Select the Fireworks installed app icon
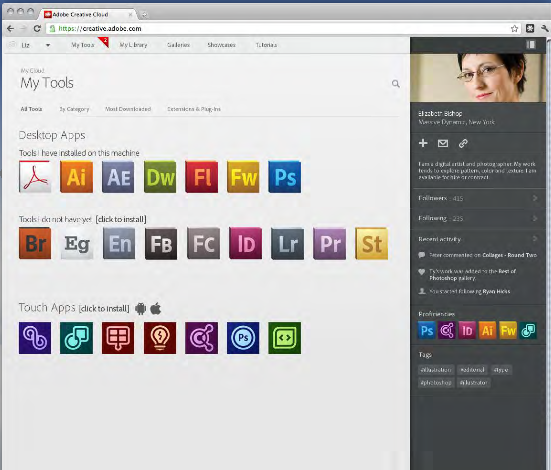Image resolution: width=551 pixels, height=470 pixels. coord(243,177)
